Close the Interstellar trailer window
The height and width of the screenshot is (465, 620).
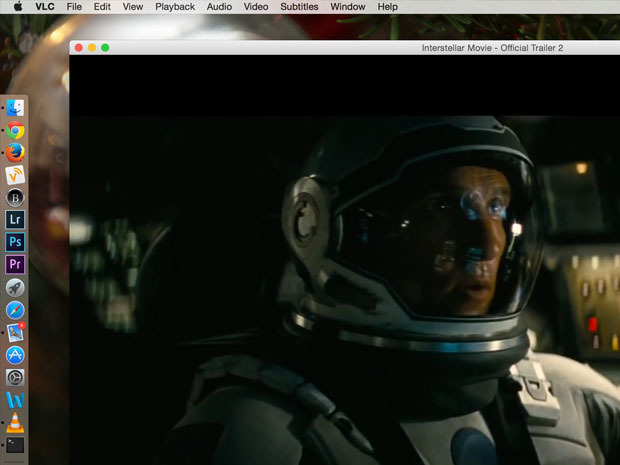[x=79, y=47]
